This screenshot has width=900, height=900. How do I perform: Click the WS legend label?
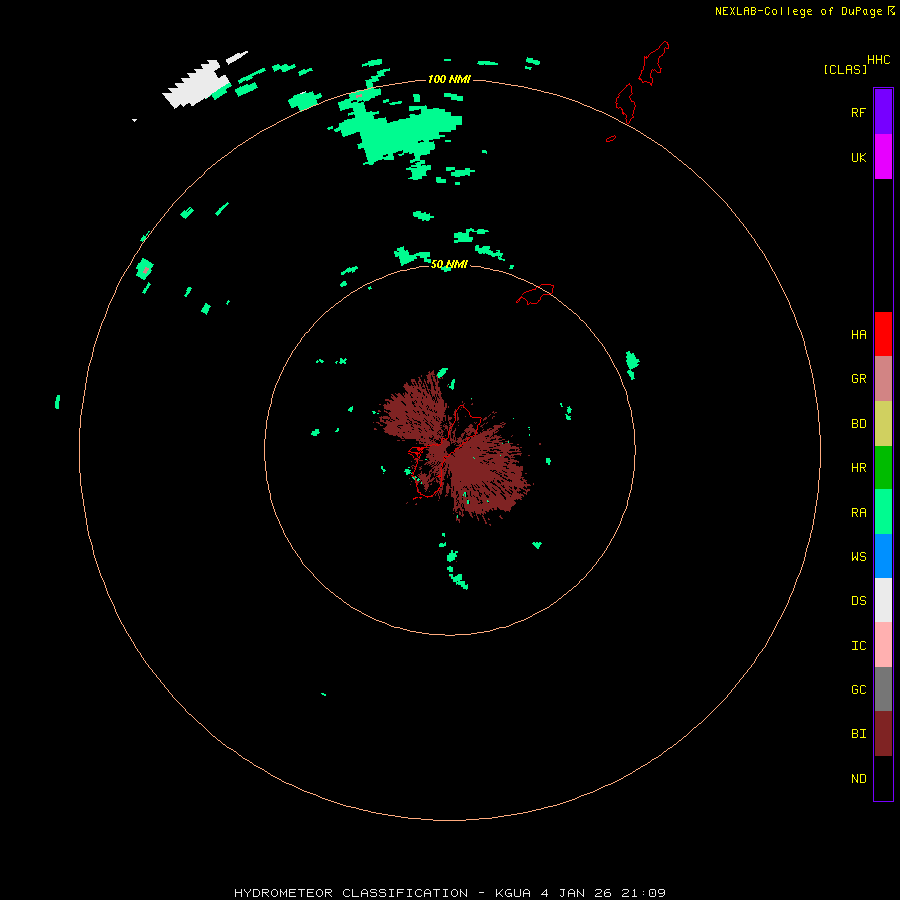click(x=858, y=556)
